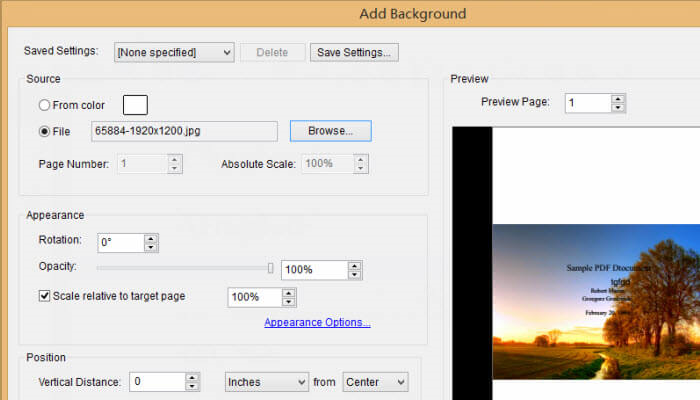
Task: Click the Browse button
Action: click(x=330, y=131)
